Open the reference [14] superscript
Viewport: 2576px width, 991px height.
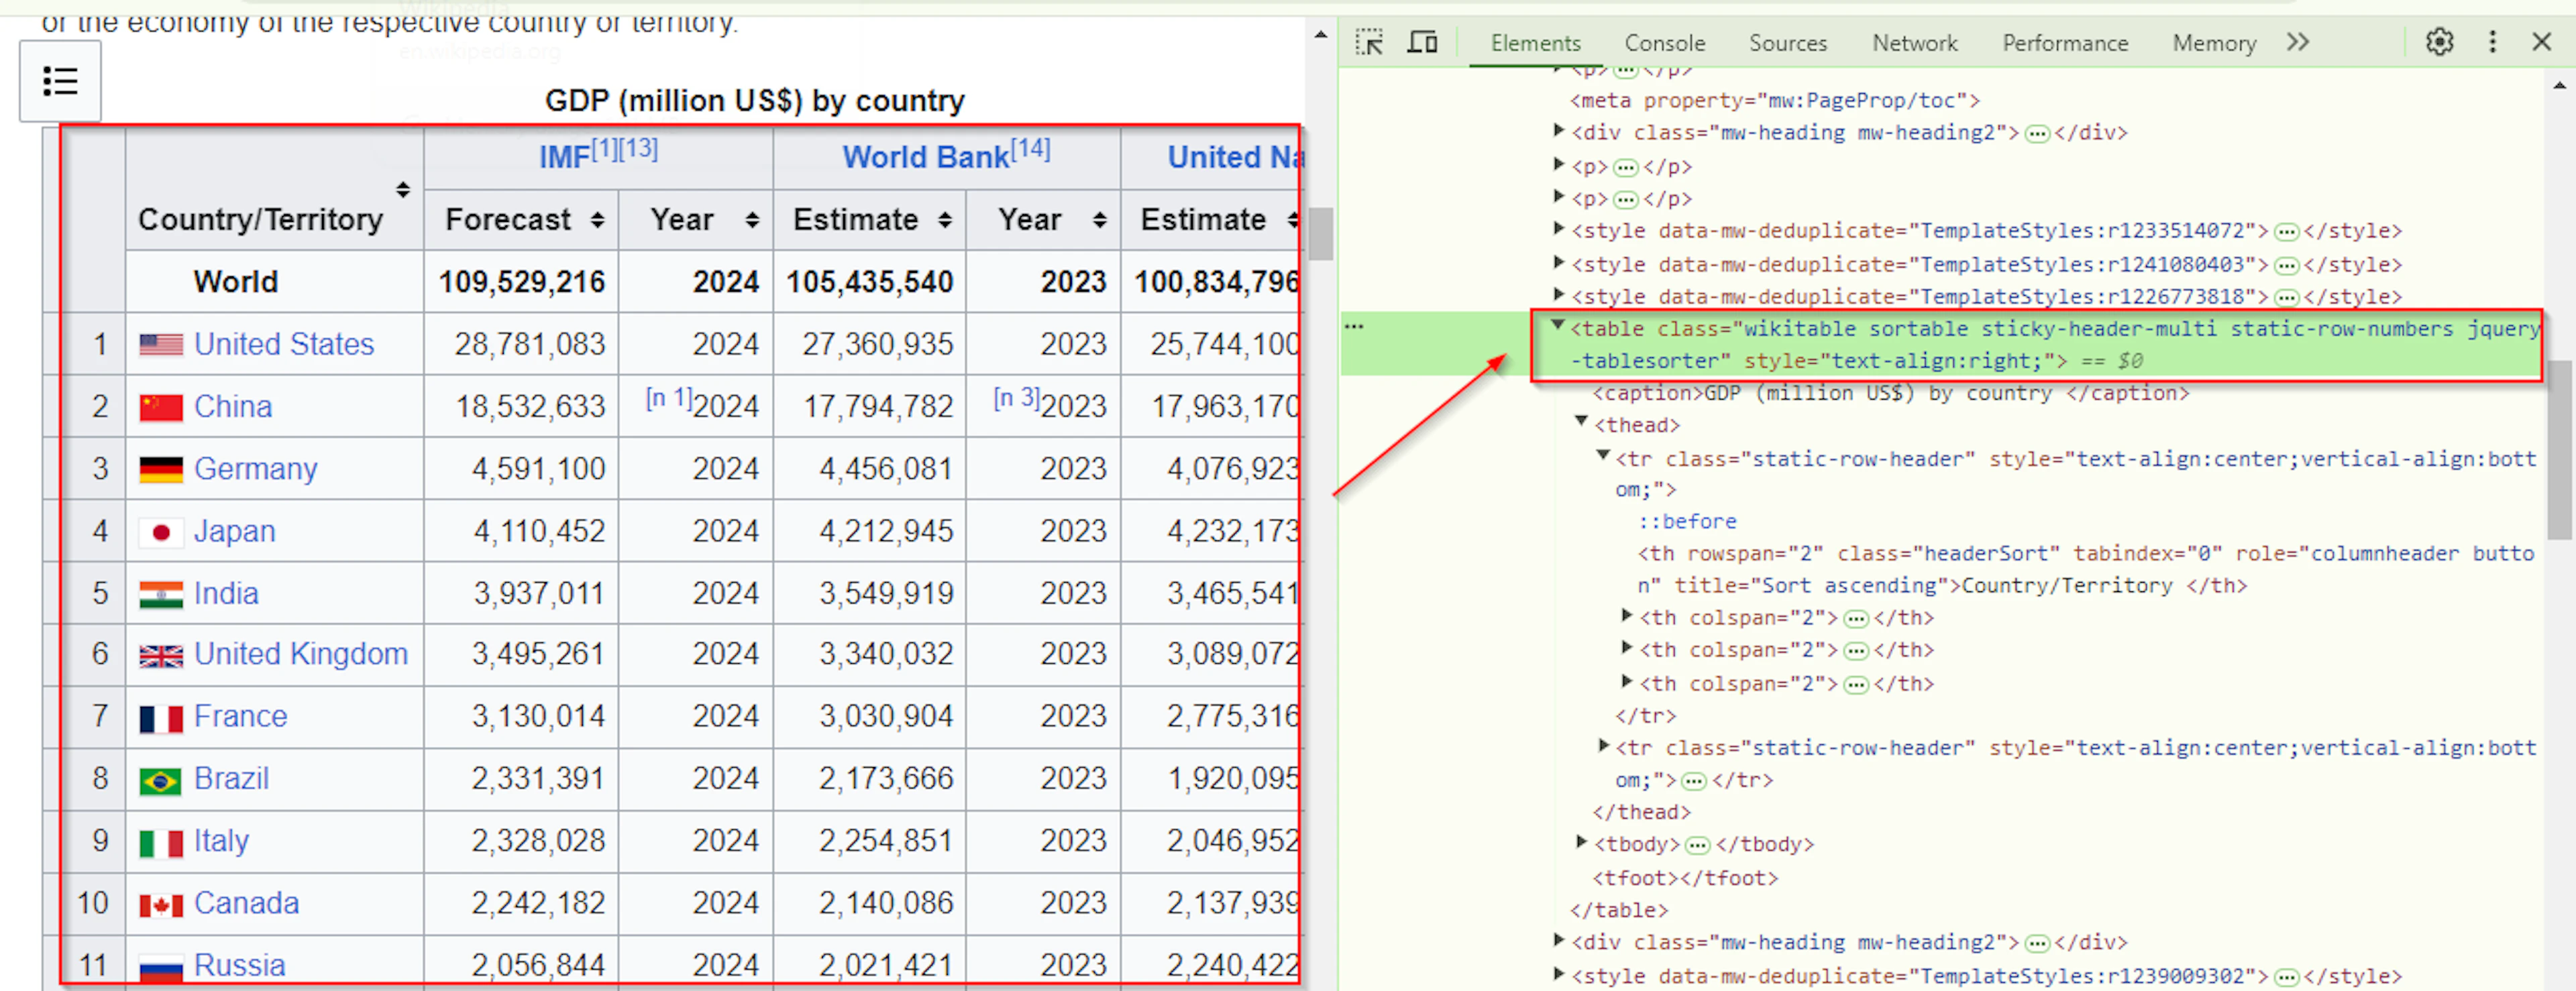[1030, 150]
